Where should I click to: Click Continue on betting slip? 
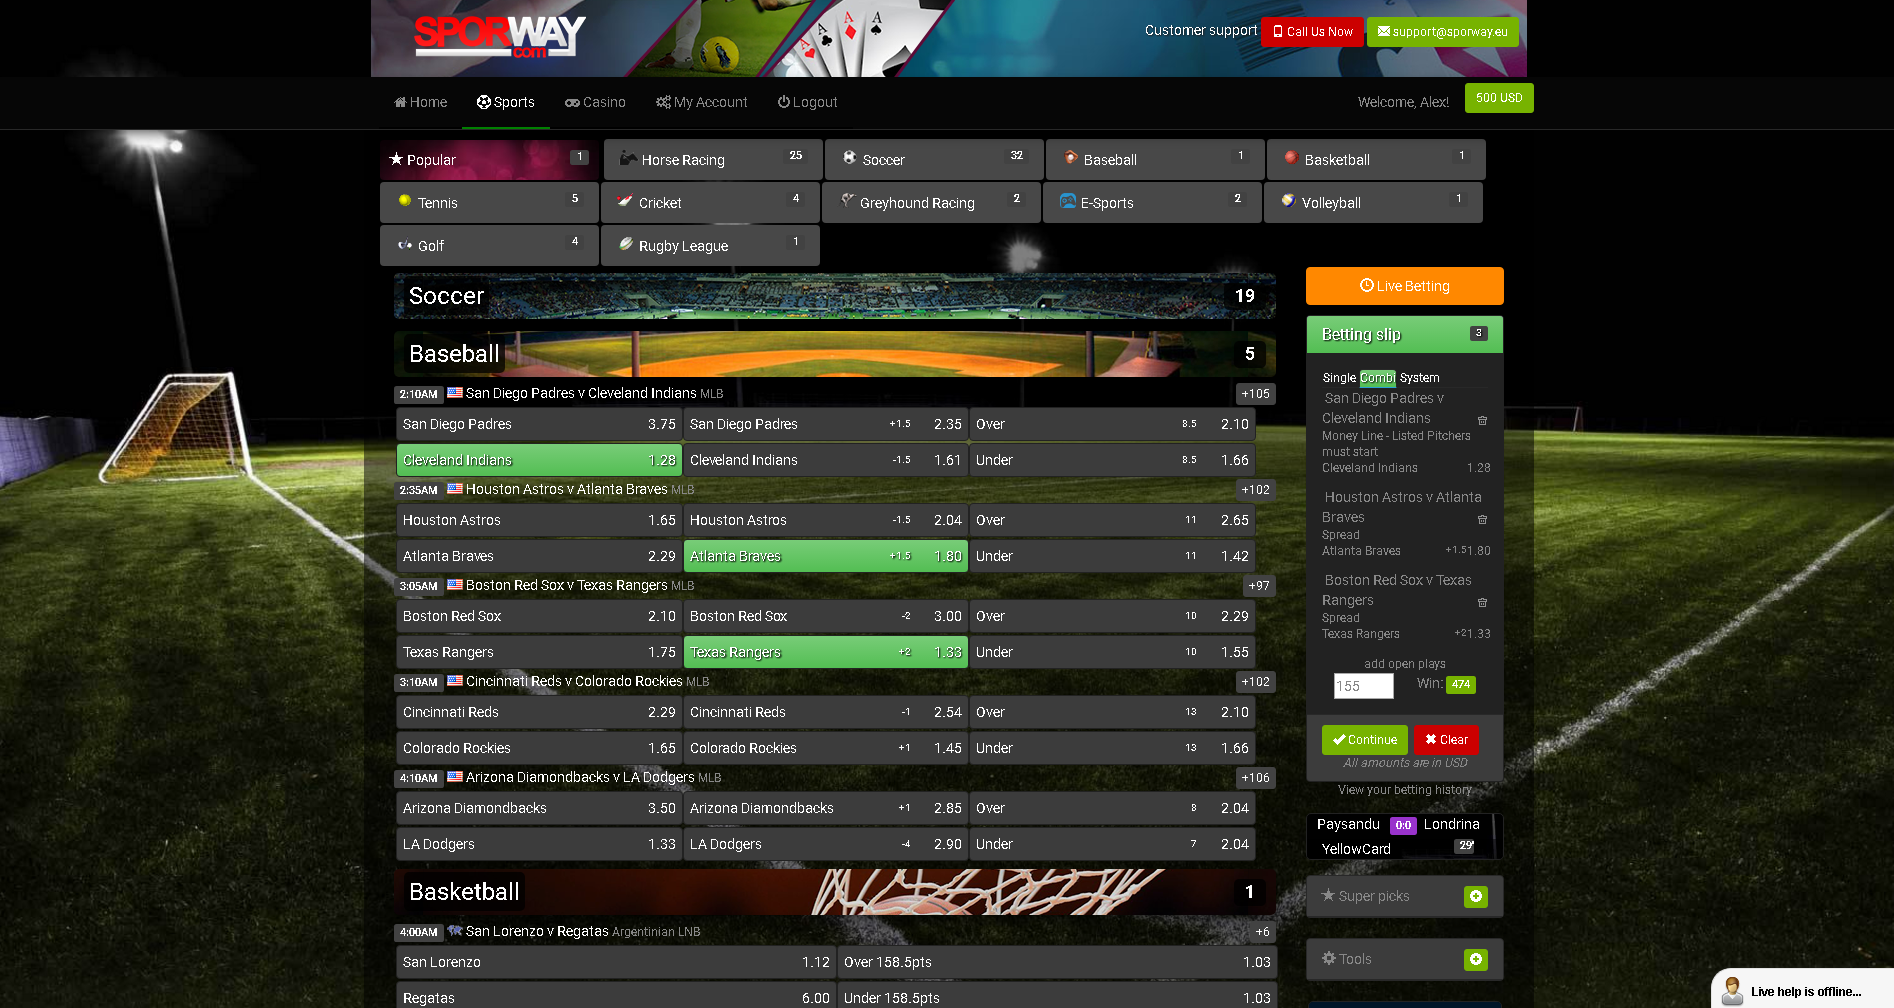(1364, 740)
